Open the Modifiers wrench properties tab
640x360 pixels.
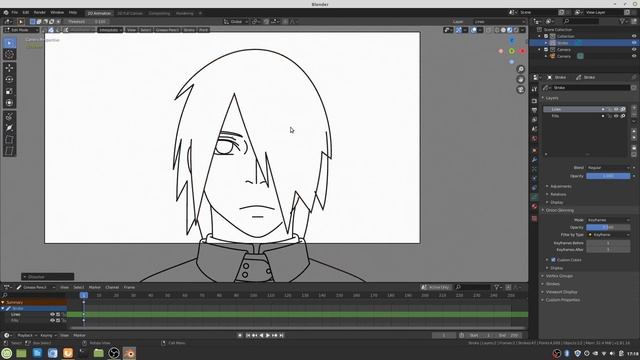click(x=535, y=159)
